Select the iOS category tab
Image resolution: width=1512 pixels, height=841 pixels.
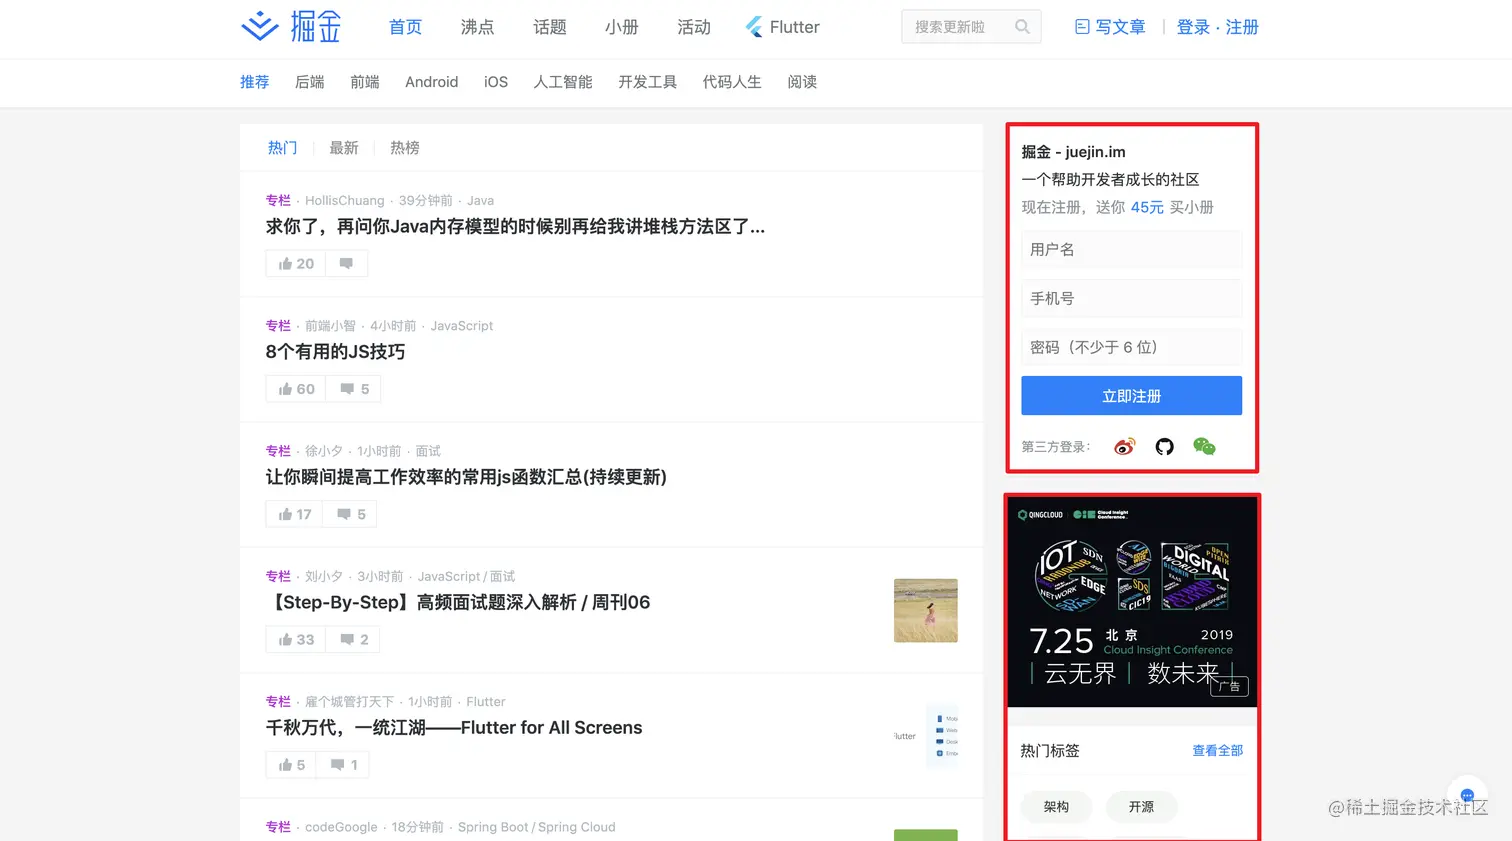496,82
